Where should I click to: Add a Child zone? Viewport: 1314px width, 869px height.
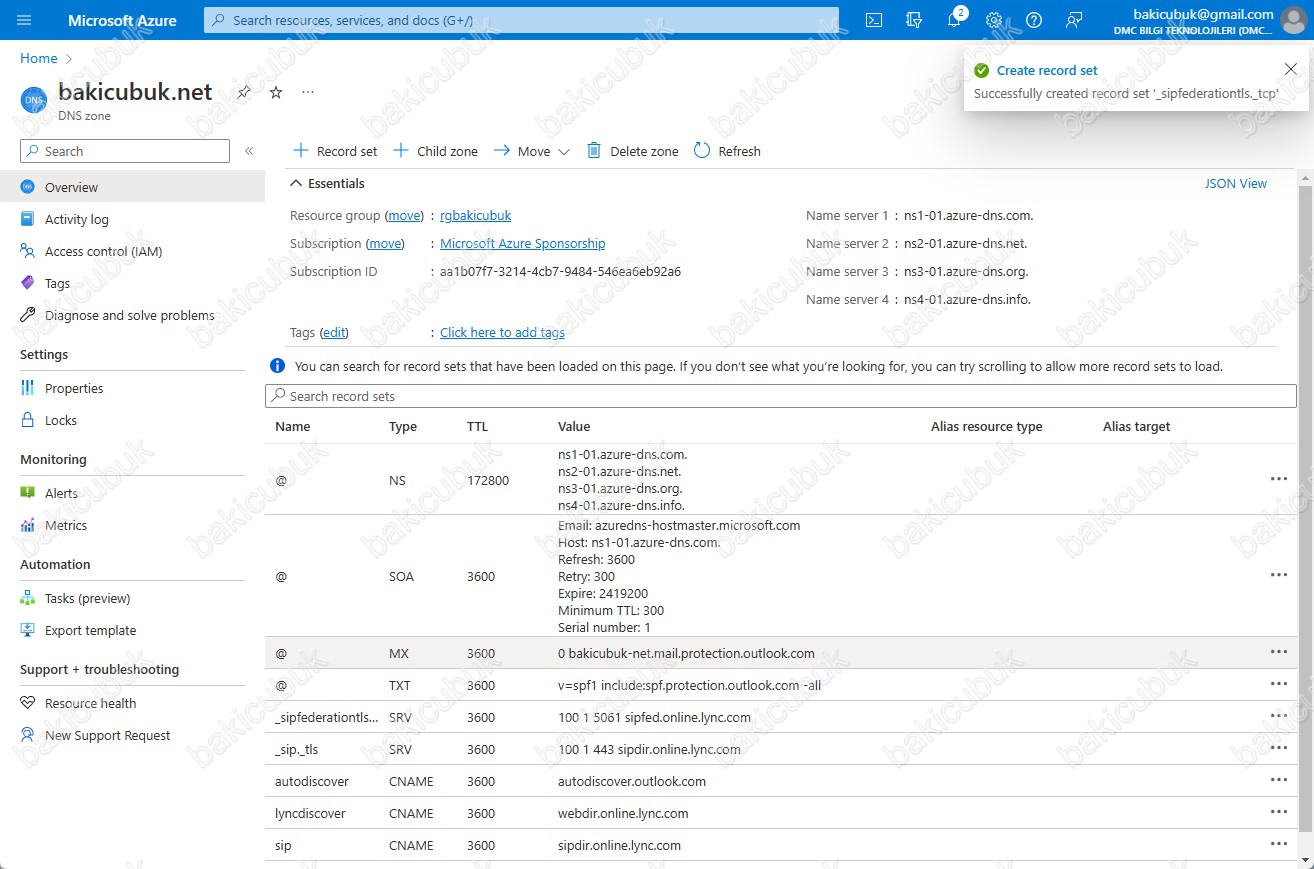[x=435, y=151]
